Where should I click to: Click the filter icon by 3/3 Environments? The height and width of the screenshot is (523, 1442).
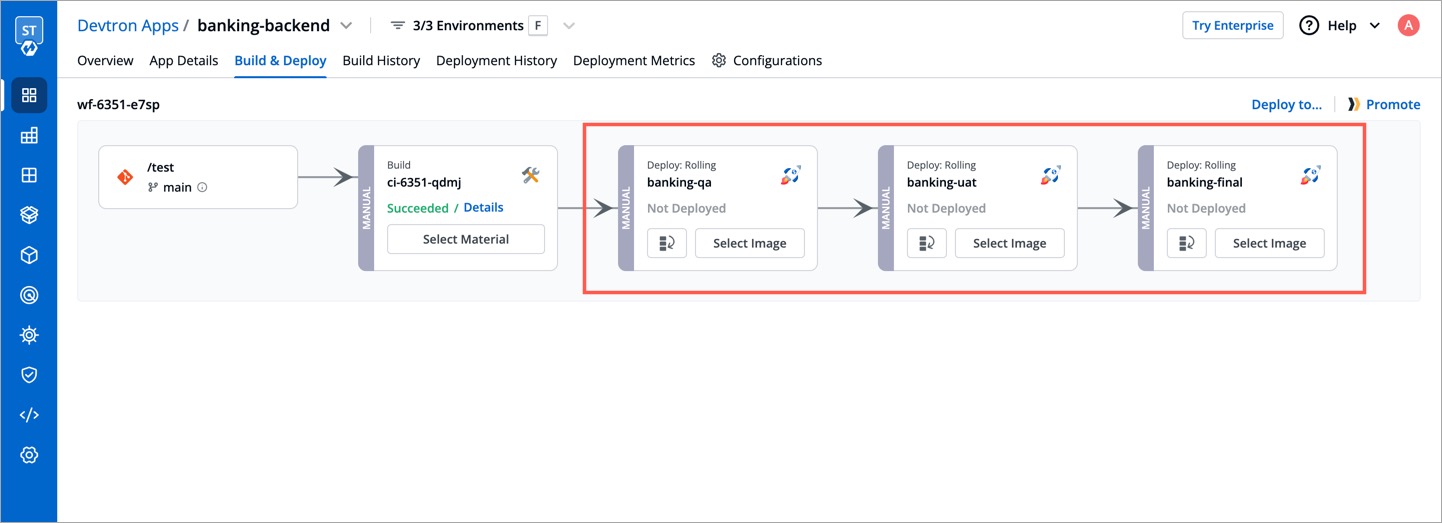point(398,25)
